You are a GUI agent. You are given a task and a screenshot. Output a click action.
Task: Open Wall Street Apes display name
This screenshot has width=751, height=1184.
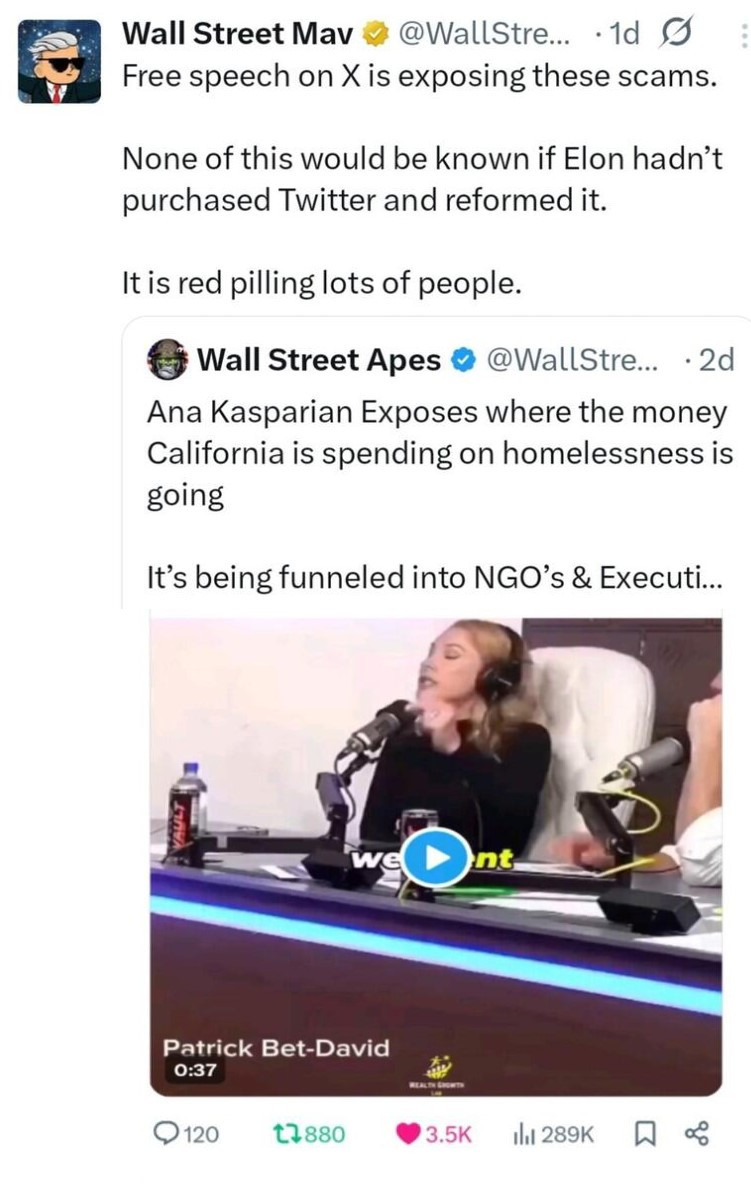point(319,360)
